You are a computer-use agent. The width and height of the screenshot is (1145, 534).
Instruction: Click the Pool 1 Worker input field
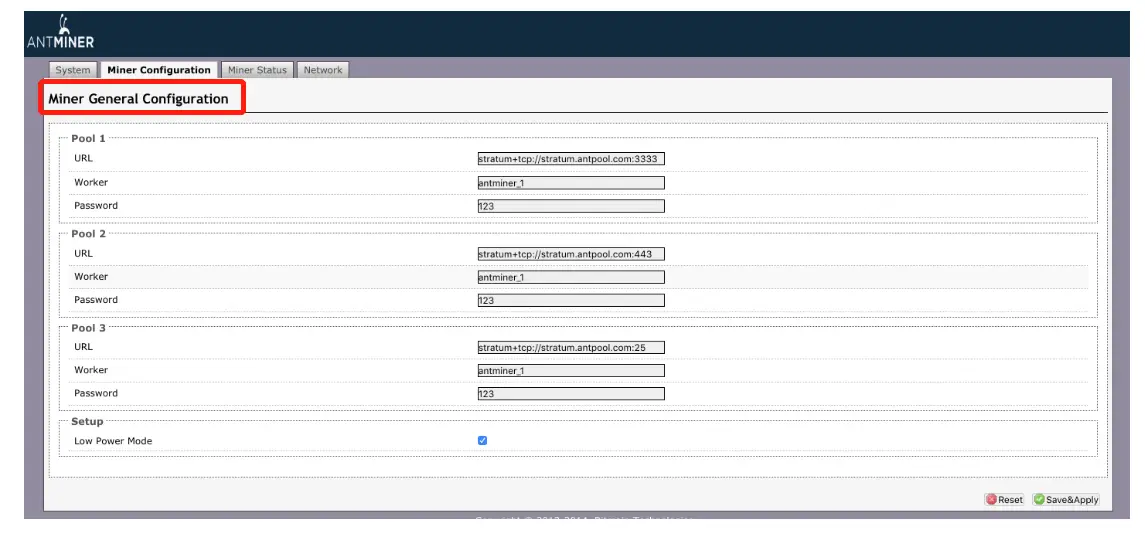571,183
